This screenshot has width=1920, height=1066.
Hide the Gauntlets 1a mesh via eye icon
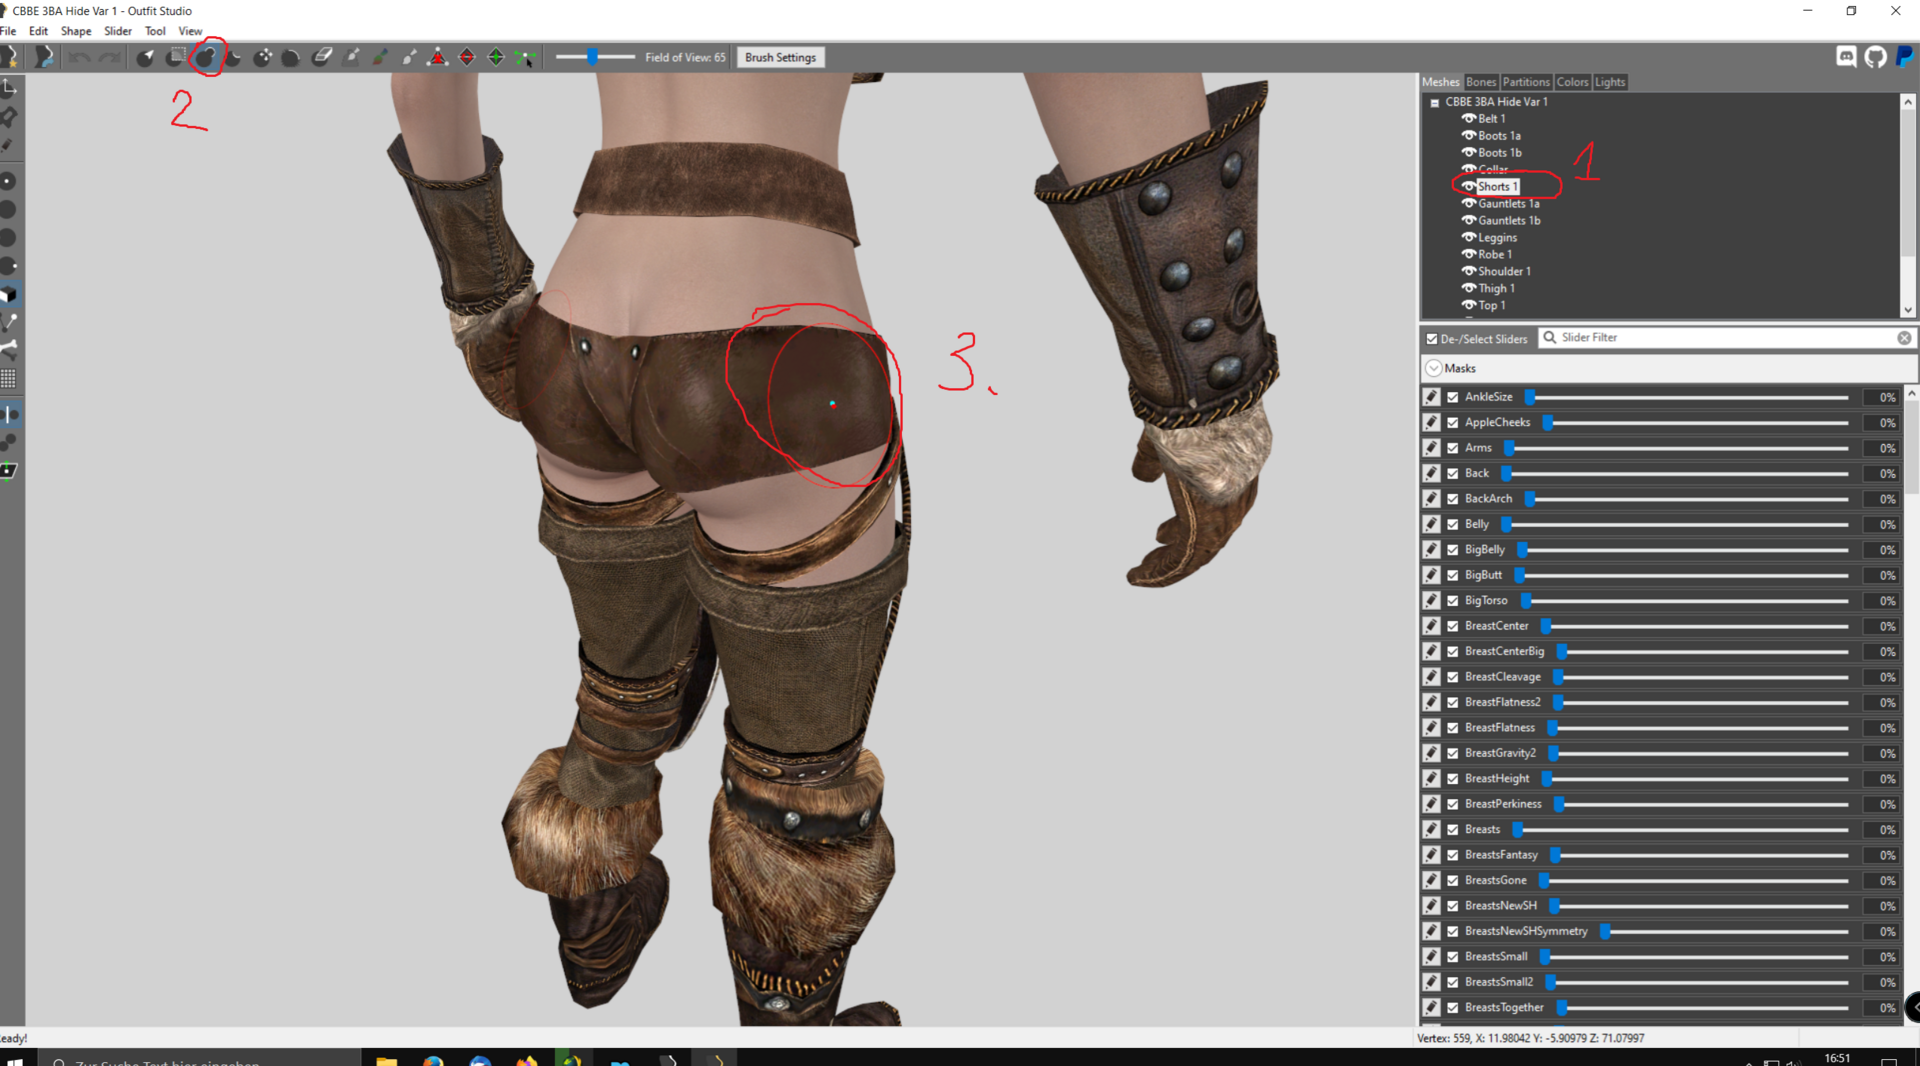[x=1469, y=203]
